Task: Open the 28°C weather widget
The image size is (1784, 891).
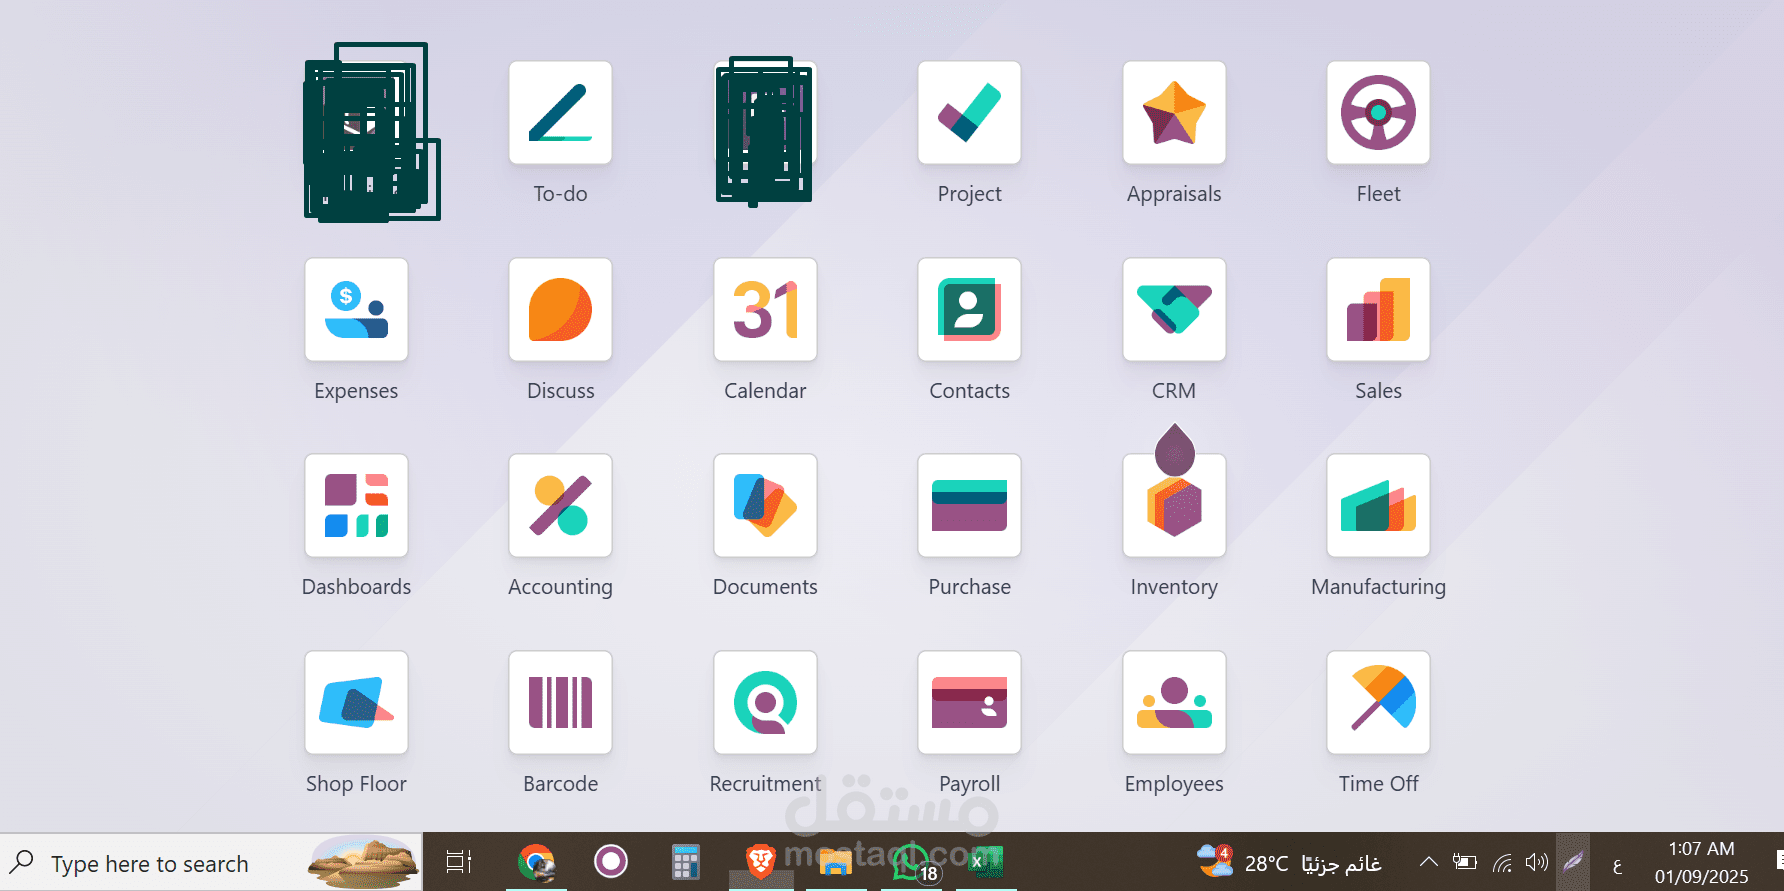Action: coord(1289,862)
